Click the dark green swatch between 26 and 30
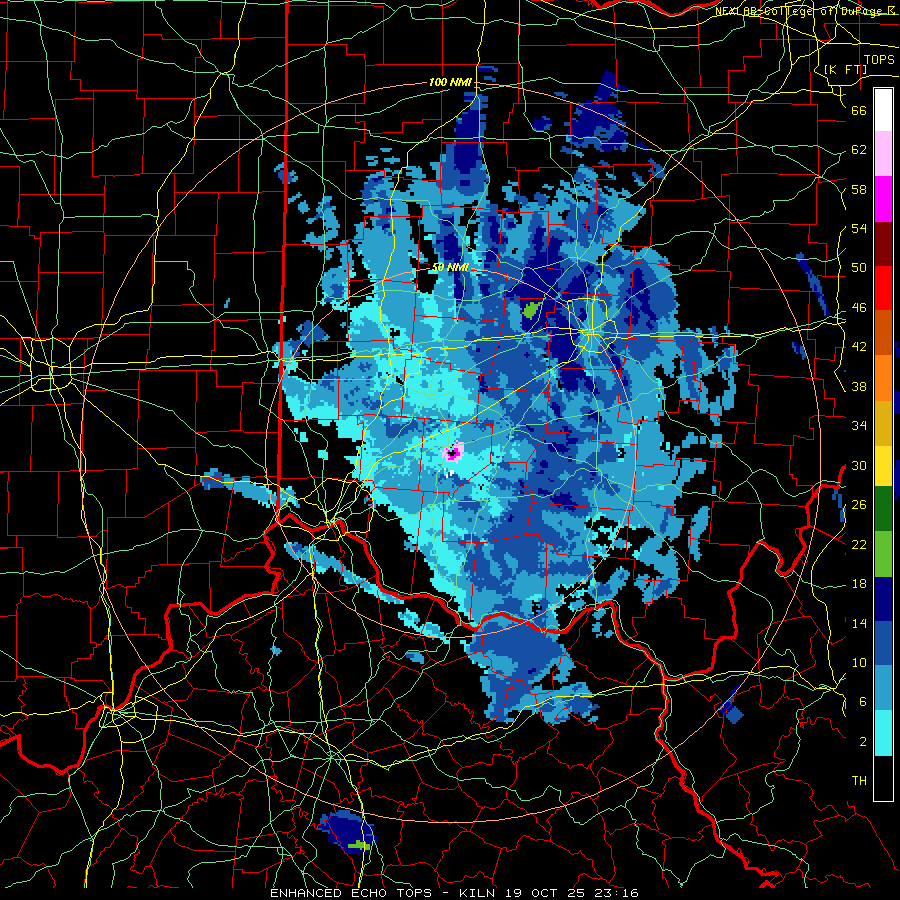The height and width of the screenshot is (900, 900). point(883,510)
